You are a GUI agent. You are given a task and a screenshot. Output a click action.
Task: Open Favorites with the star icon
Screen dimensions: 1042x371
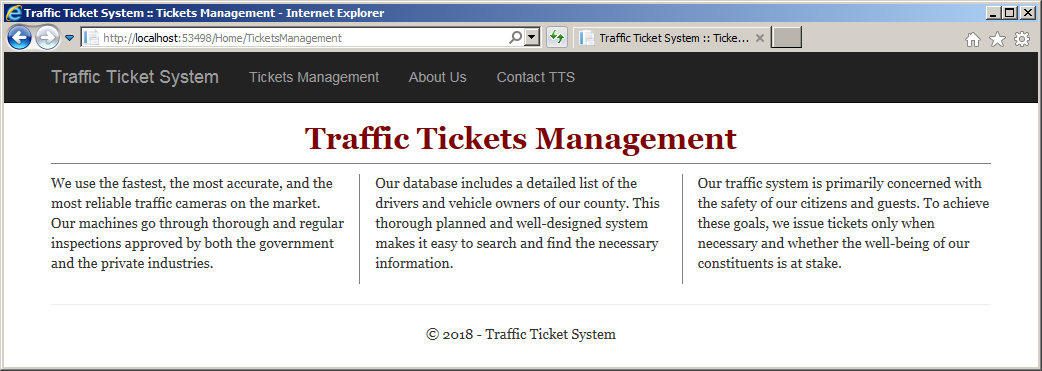pos(997,40)
